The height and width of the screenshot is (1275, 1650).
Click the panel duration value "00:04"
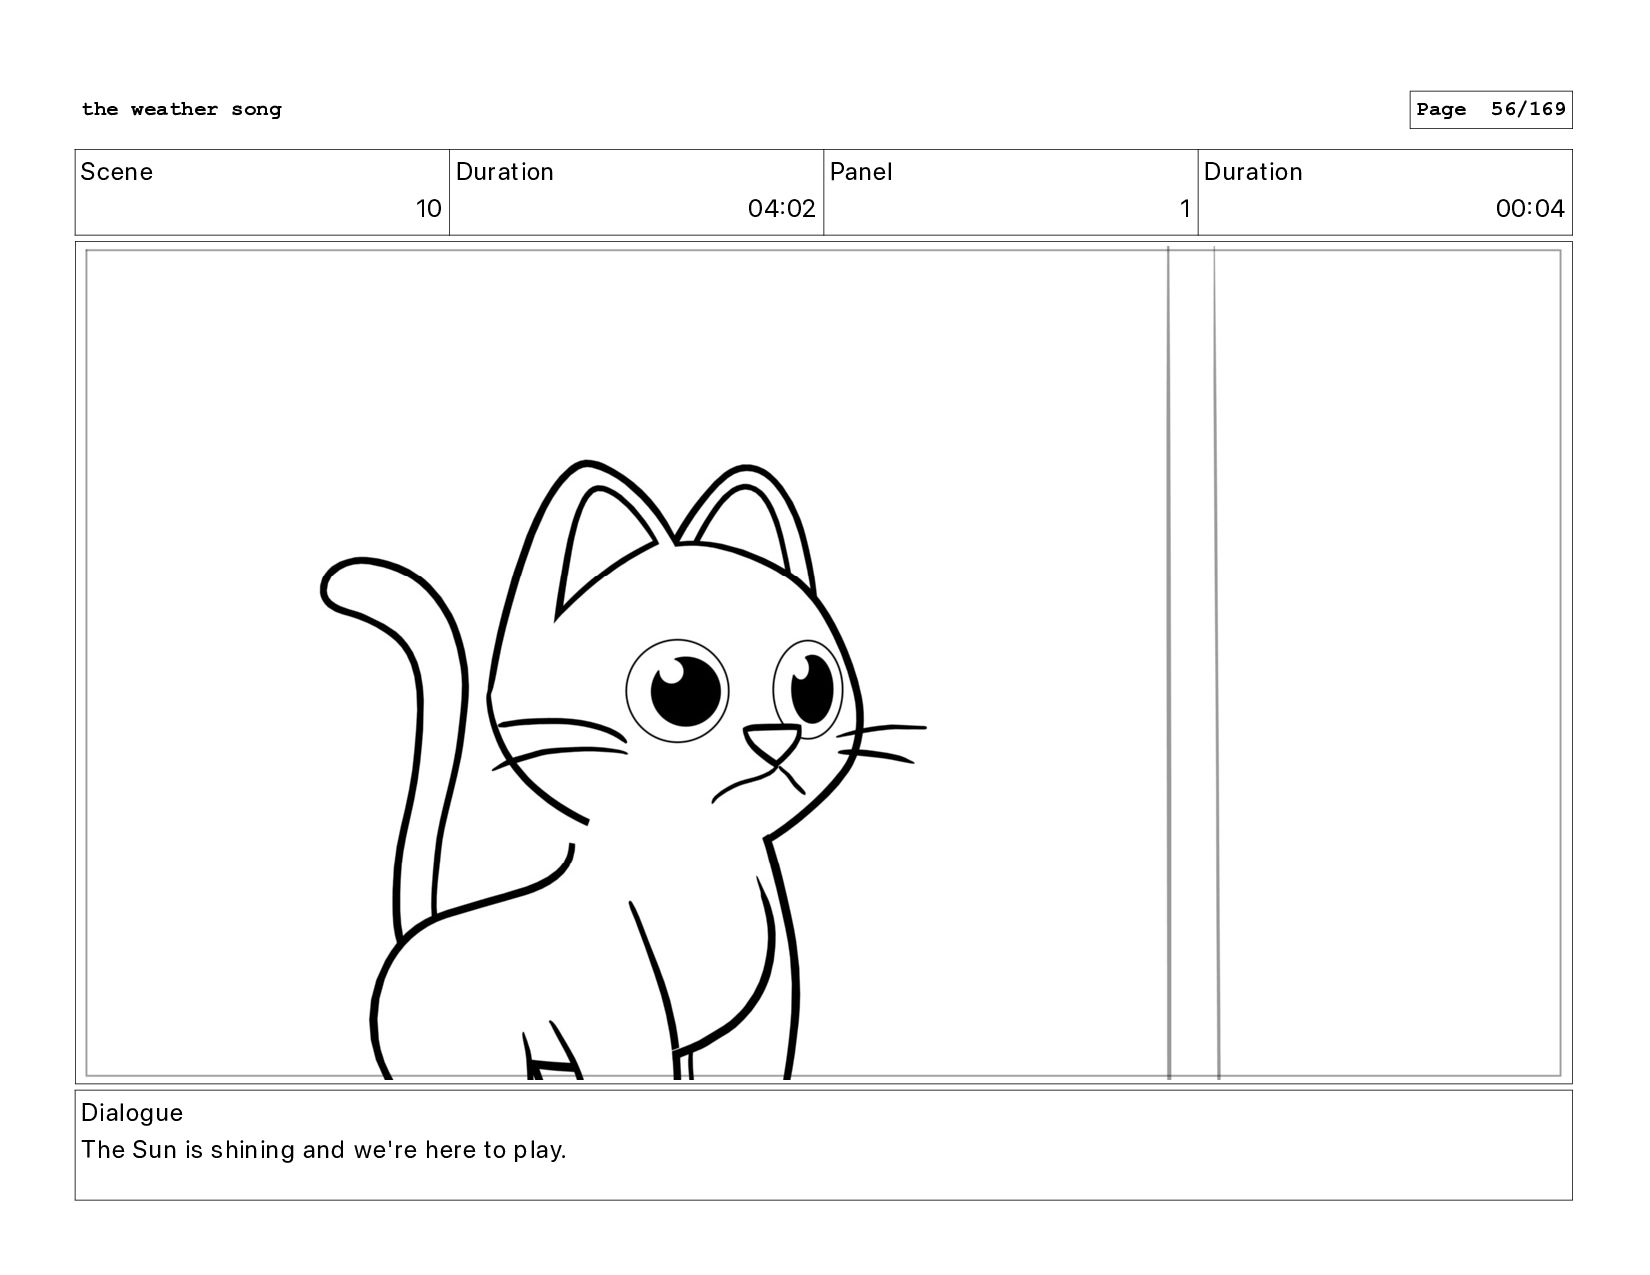[x=1529, y=209]
